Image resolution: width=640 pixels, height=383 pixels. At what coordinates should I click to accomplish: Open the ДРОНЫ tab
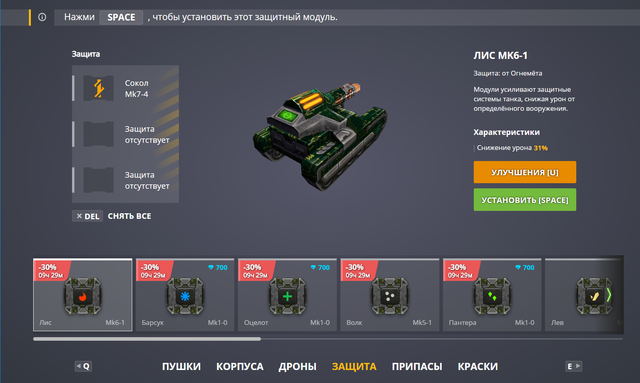click(x=298, y=366)
